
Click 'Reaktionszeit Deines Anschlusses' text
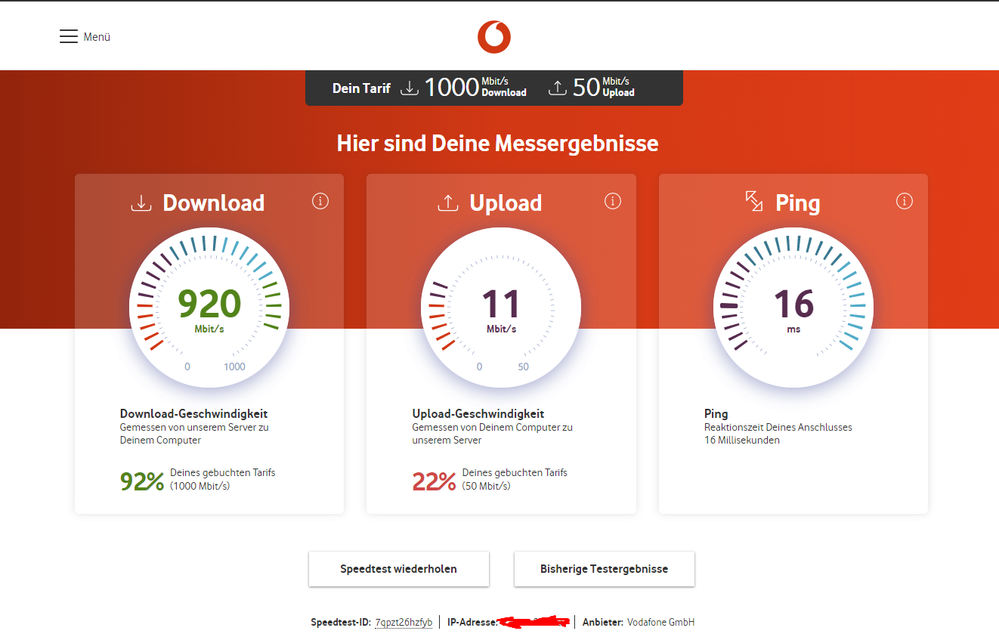(778, 427)
